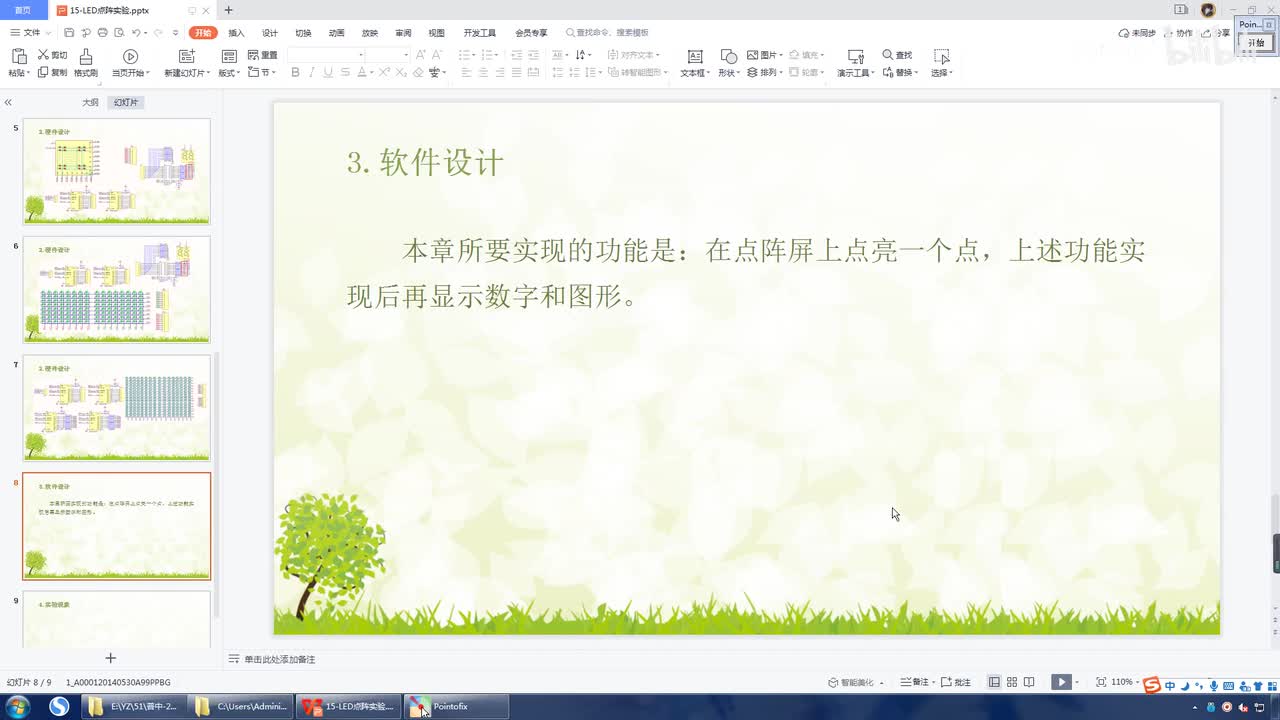The image size is (1280, 720).
Task: Cut the selection with the scissors icon
Action: 43,55
